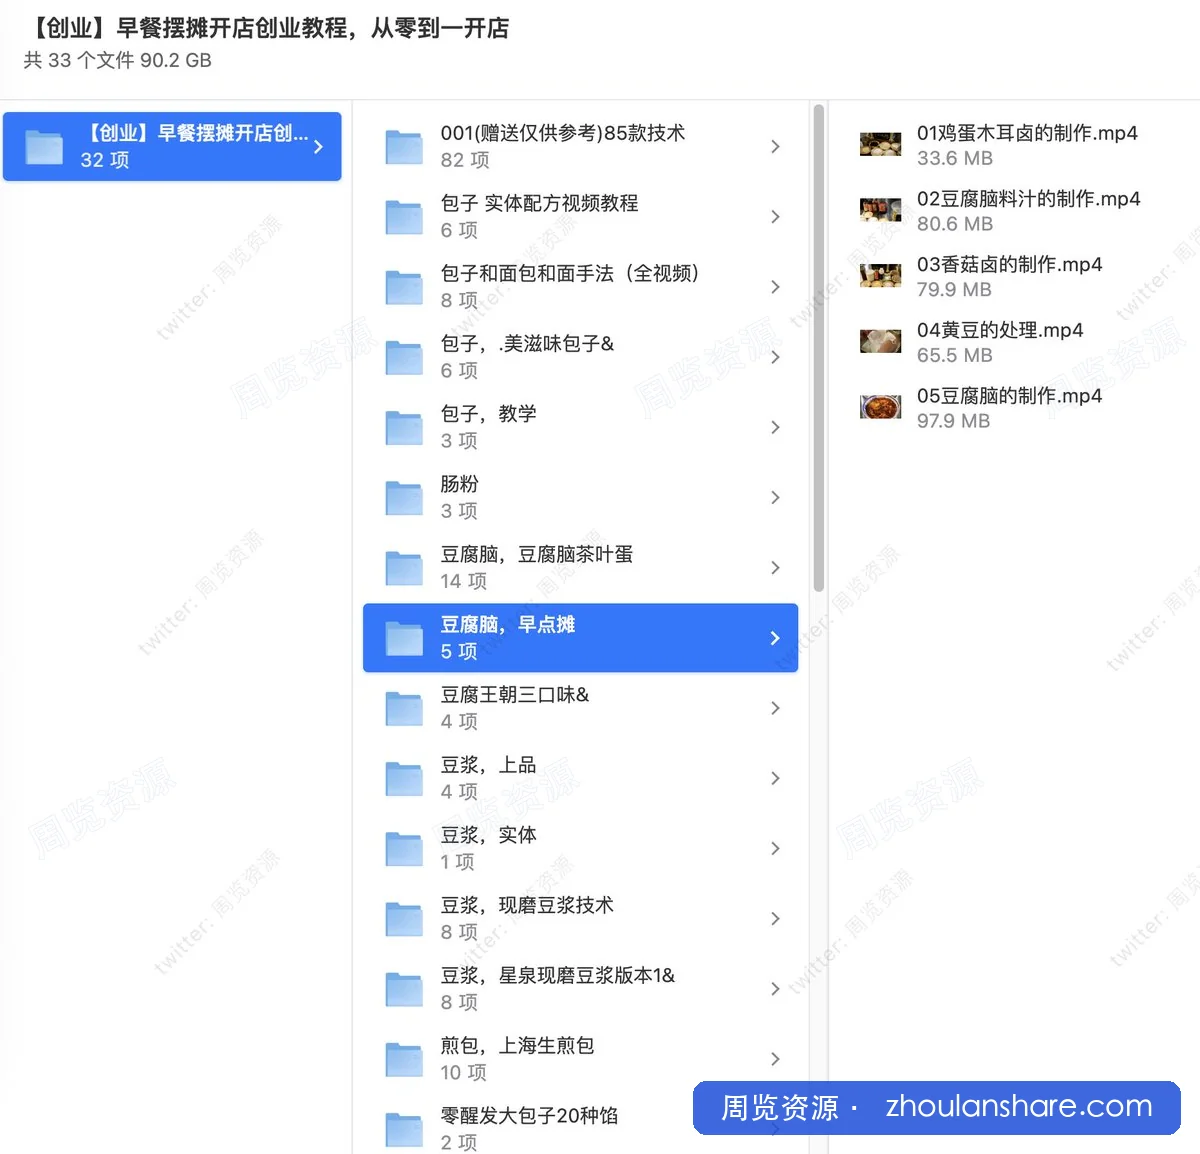The image size is (1200, 1154).
Task: Select file name 02豆腐脑料汁的制作.mp4
Action: coord(1028,199)
